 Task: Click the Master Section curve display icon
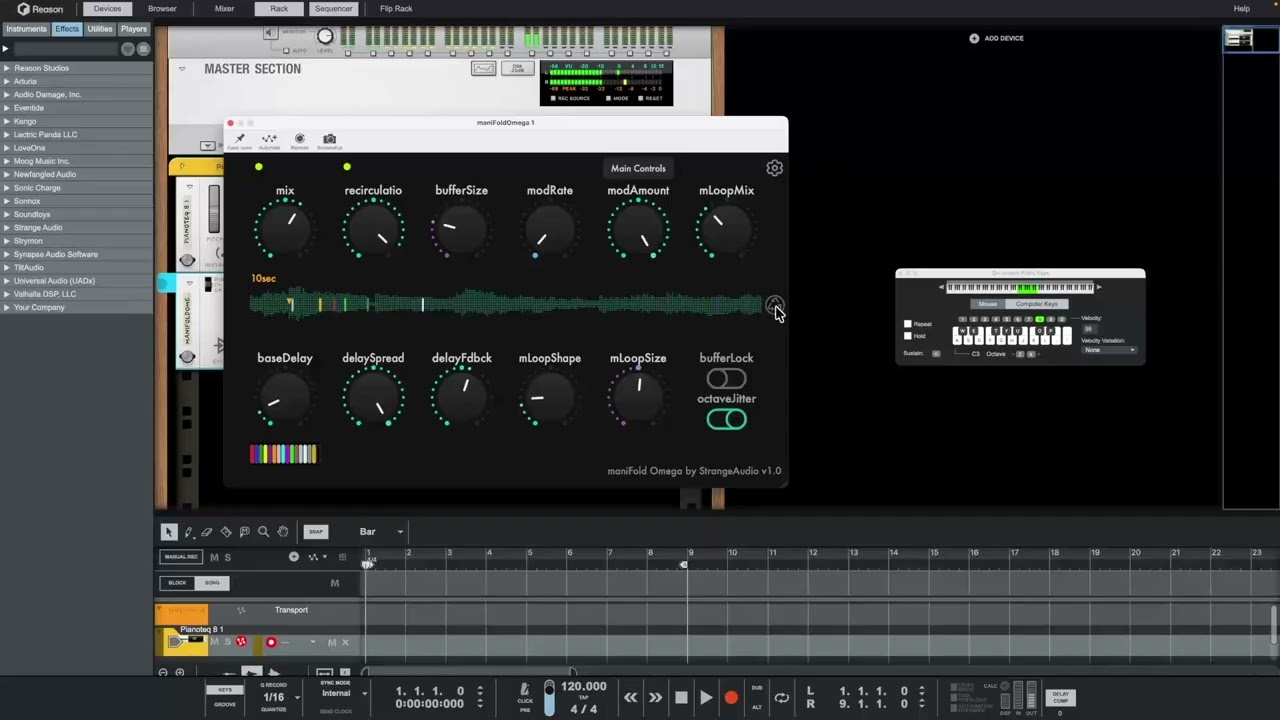pos(483,68)
